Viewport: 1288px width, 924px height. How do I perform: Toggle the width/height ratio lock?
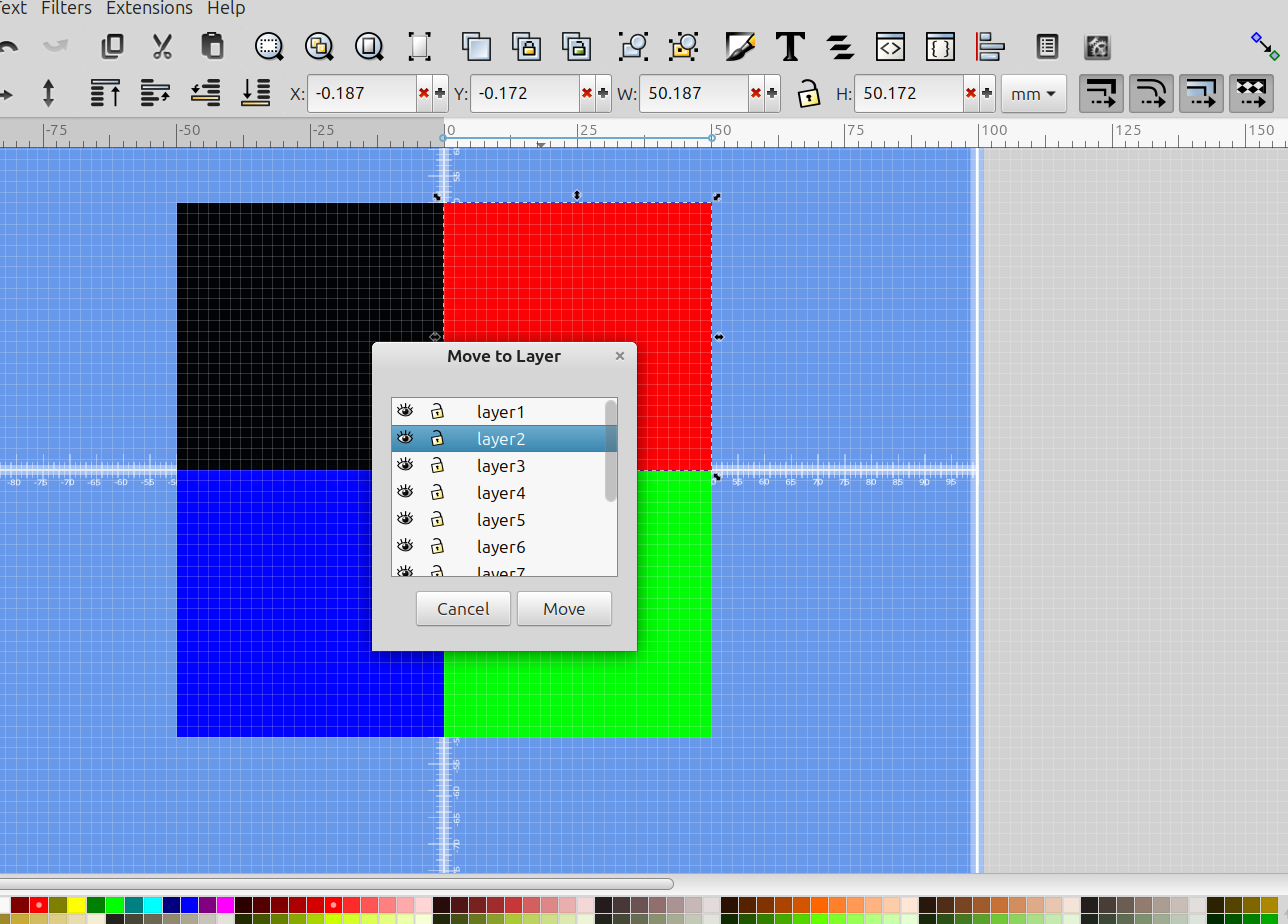808,94
